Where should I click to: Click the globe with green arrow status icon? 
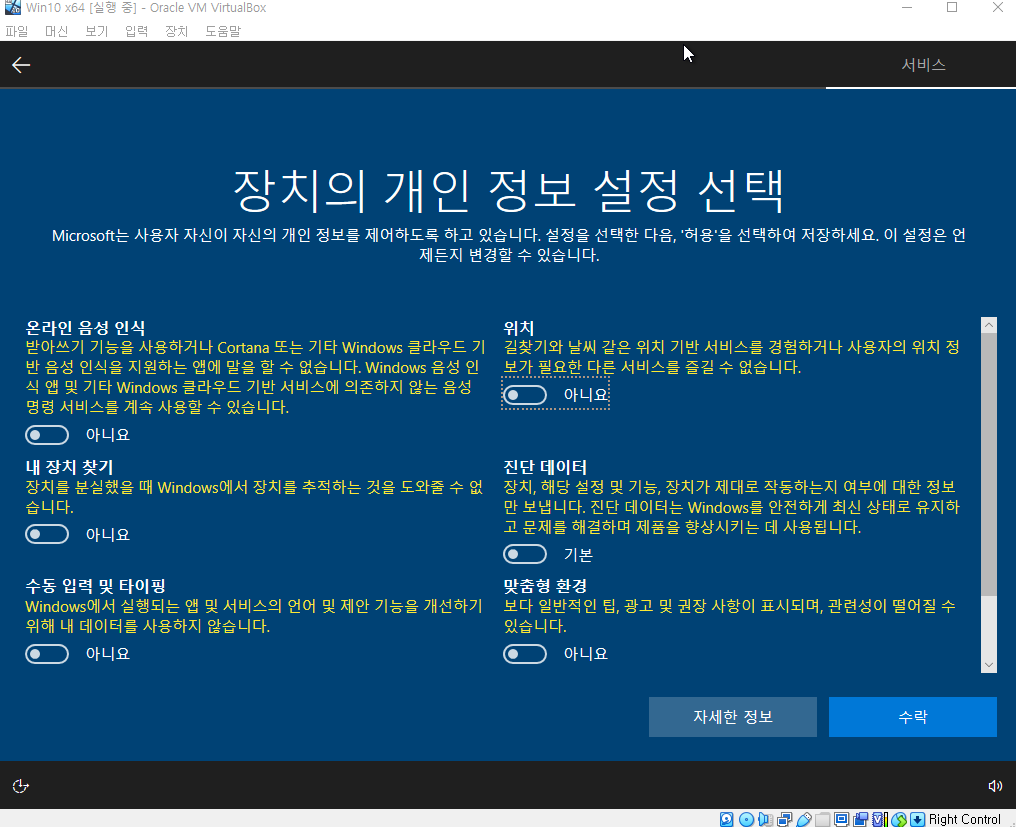click(x=899, y=819)
